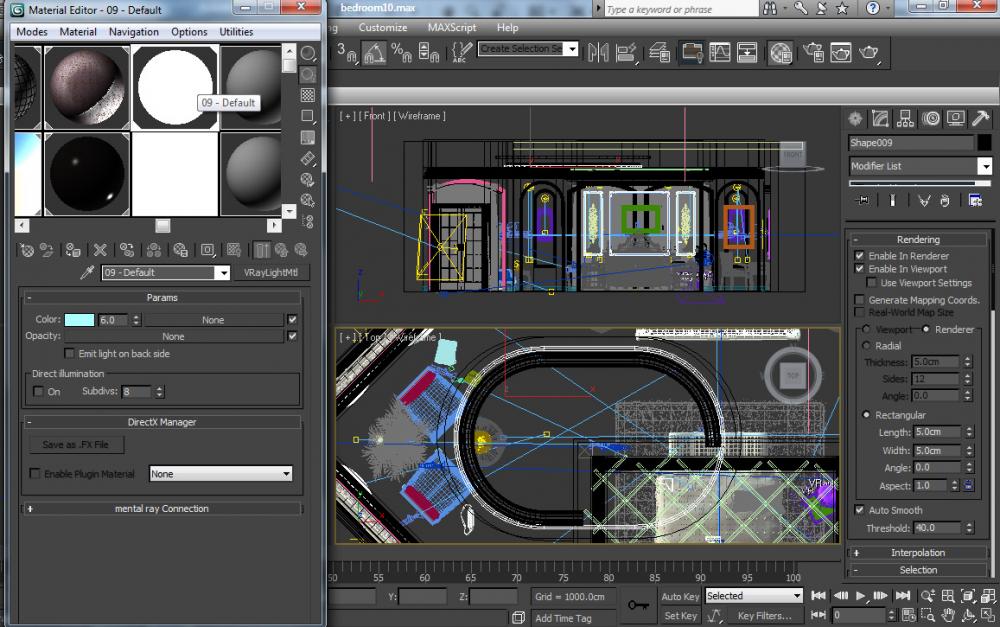Image resolution: width=1000 pixels, height=627 pixels.
Task: Click the eyedropper pick material icon
Action: [88, 272]
